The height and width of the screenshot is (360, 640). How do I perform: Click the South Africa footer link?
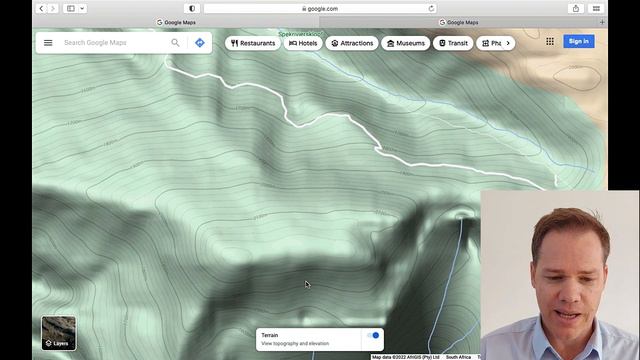tap(458, 357)
